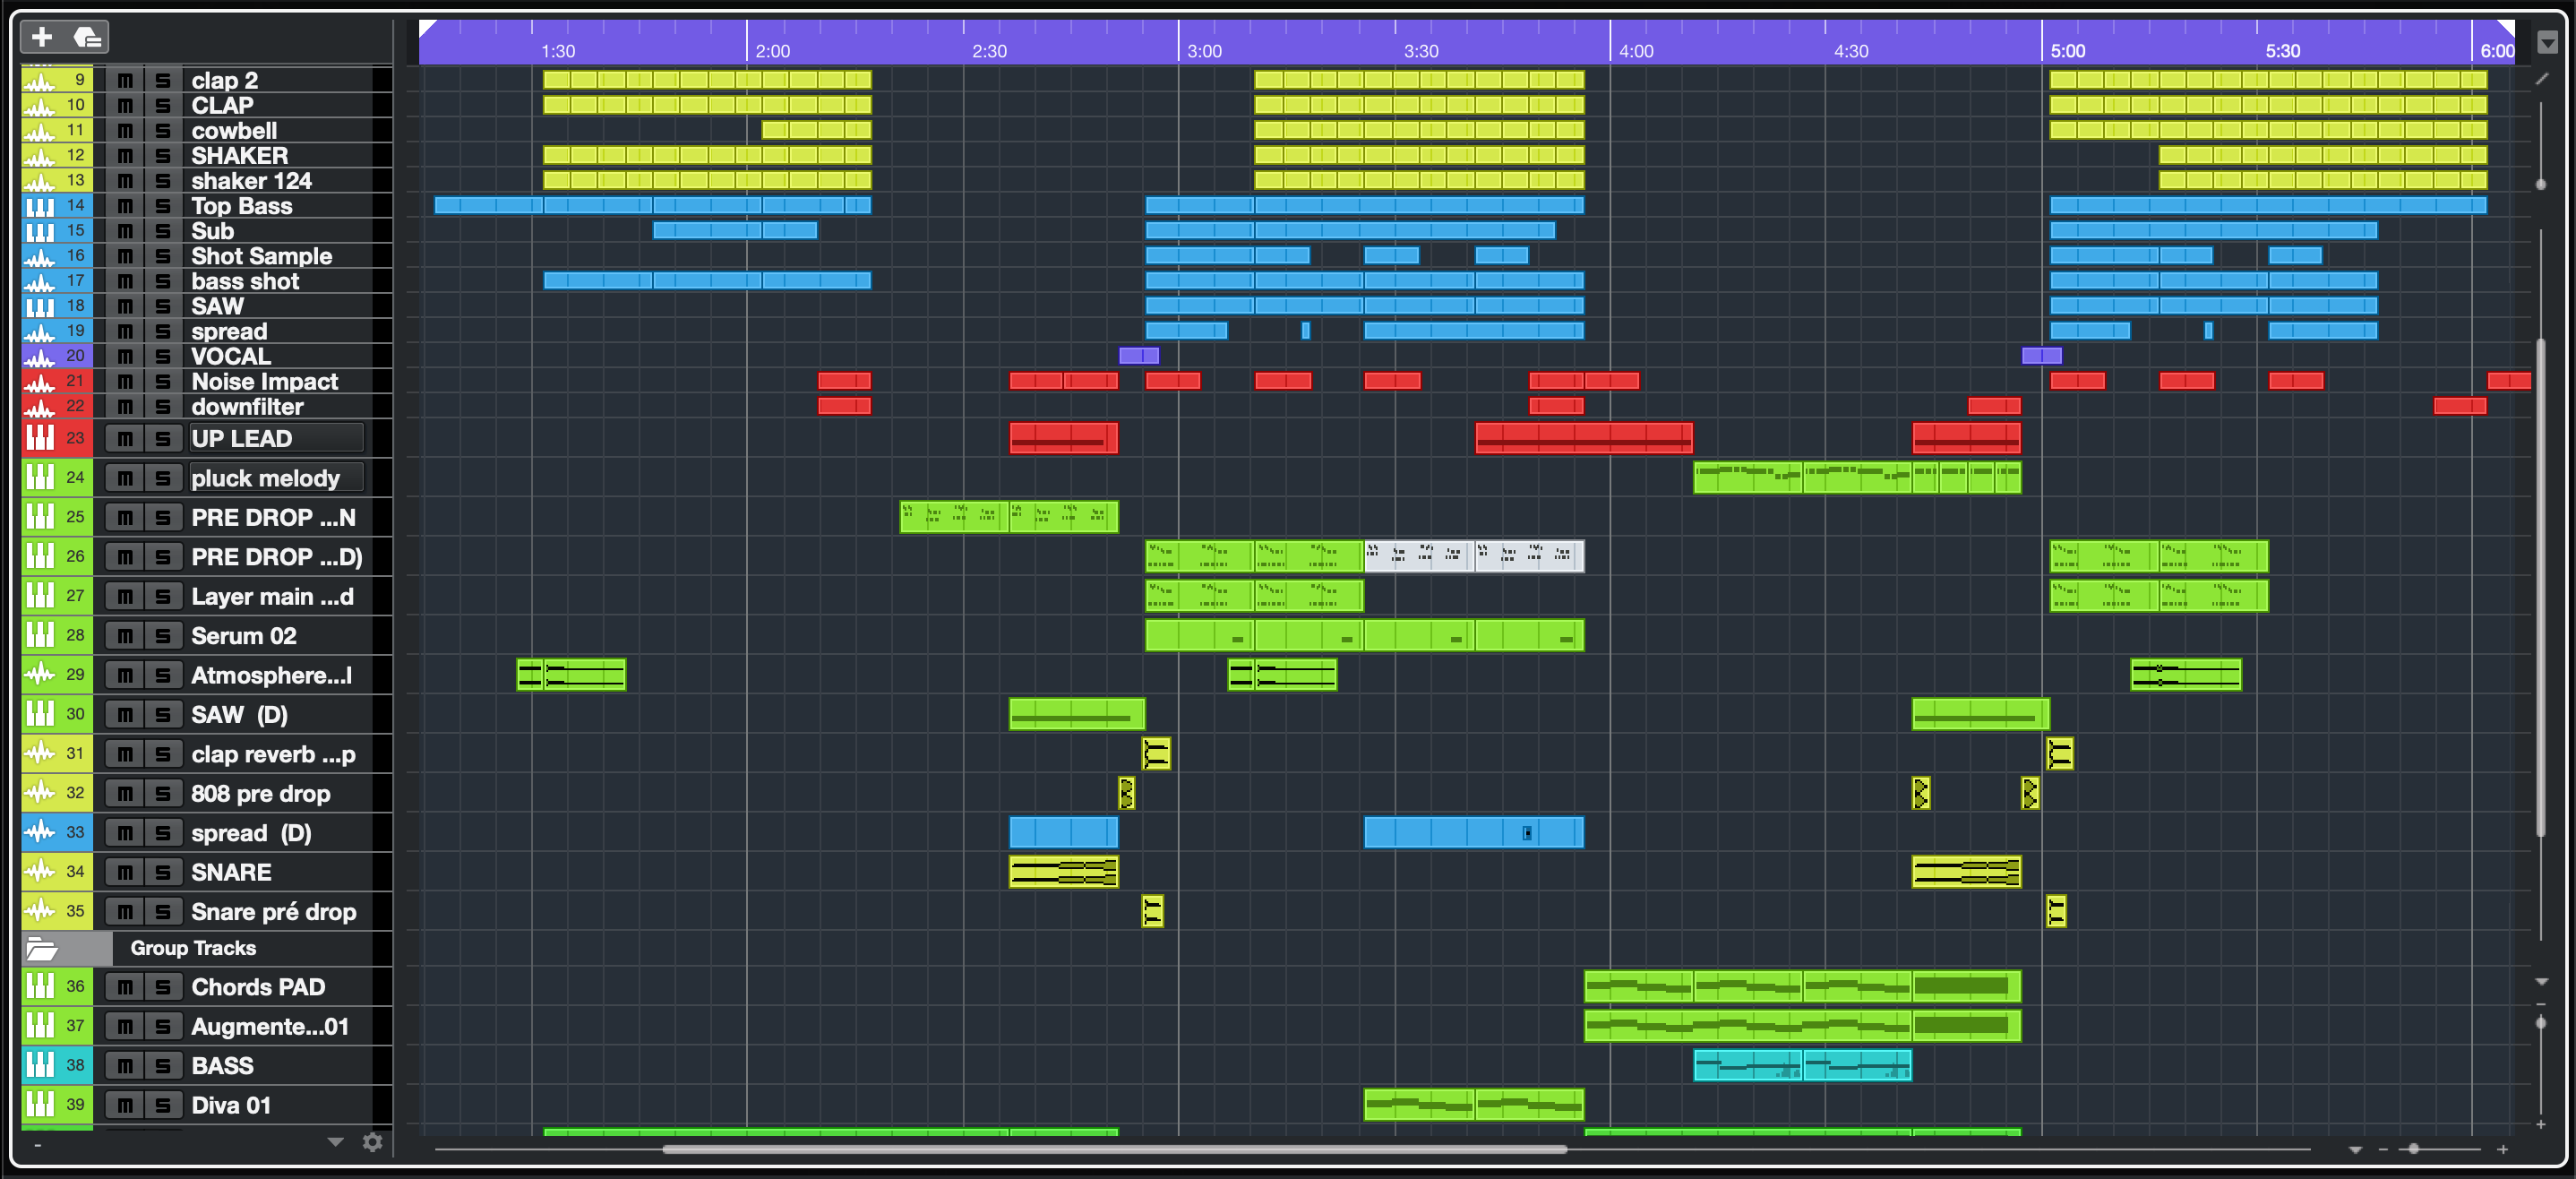Solo the Sub track

pyautogui.click(x=163, y=231)
